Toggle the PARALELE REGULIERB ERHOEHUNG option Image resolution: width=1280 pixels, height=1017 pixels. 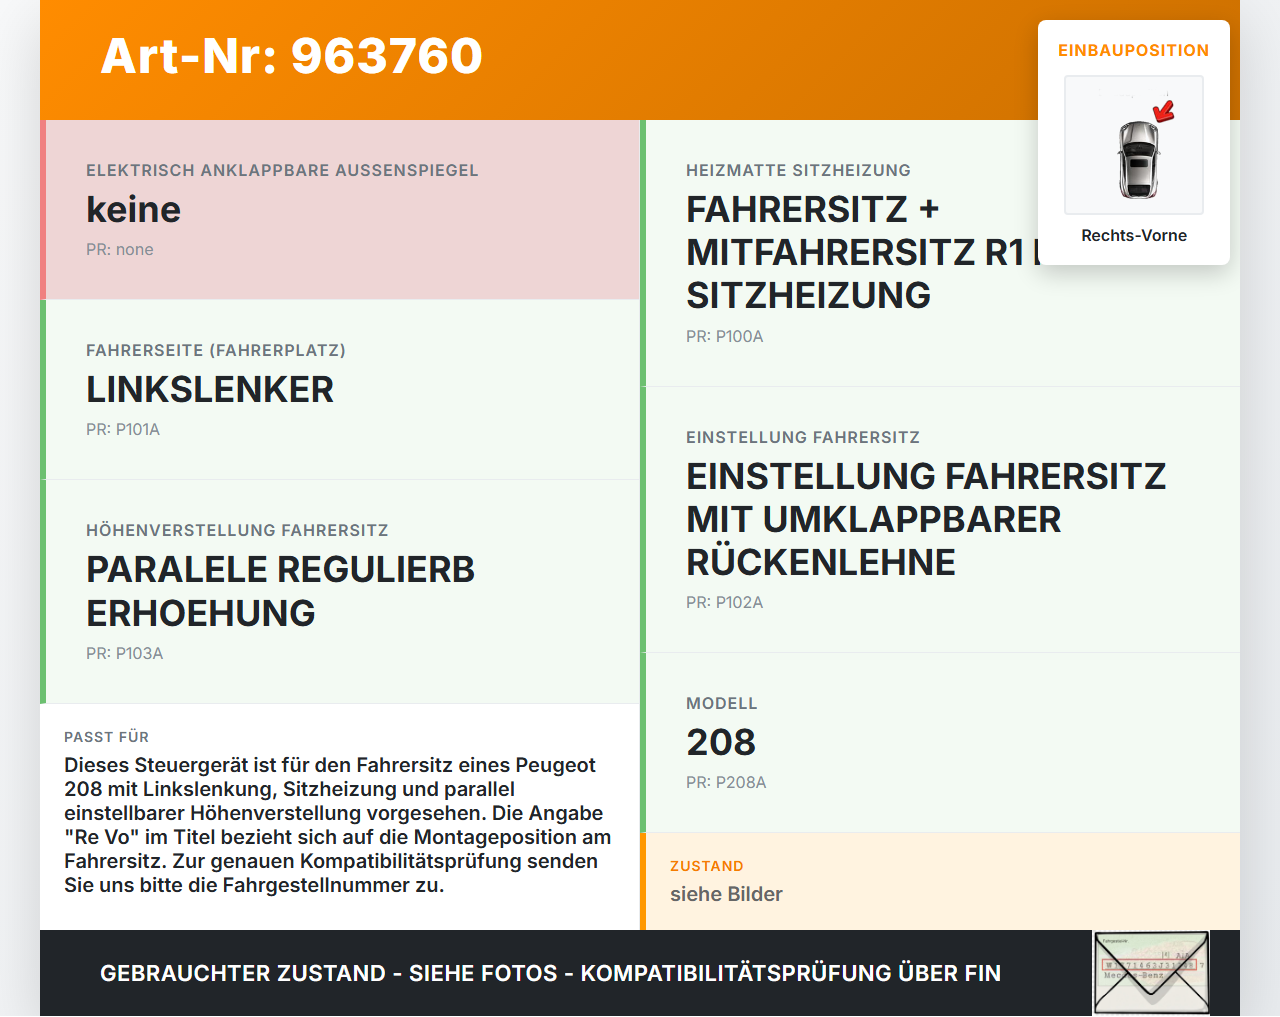click(340, 590)
